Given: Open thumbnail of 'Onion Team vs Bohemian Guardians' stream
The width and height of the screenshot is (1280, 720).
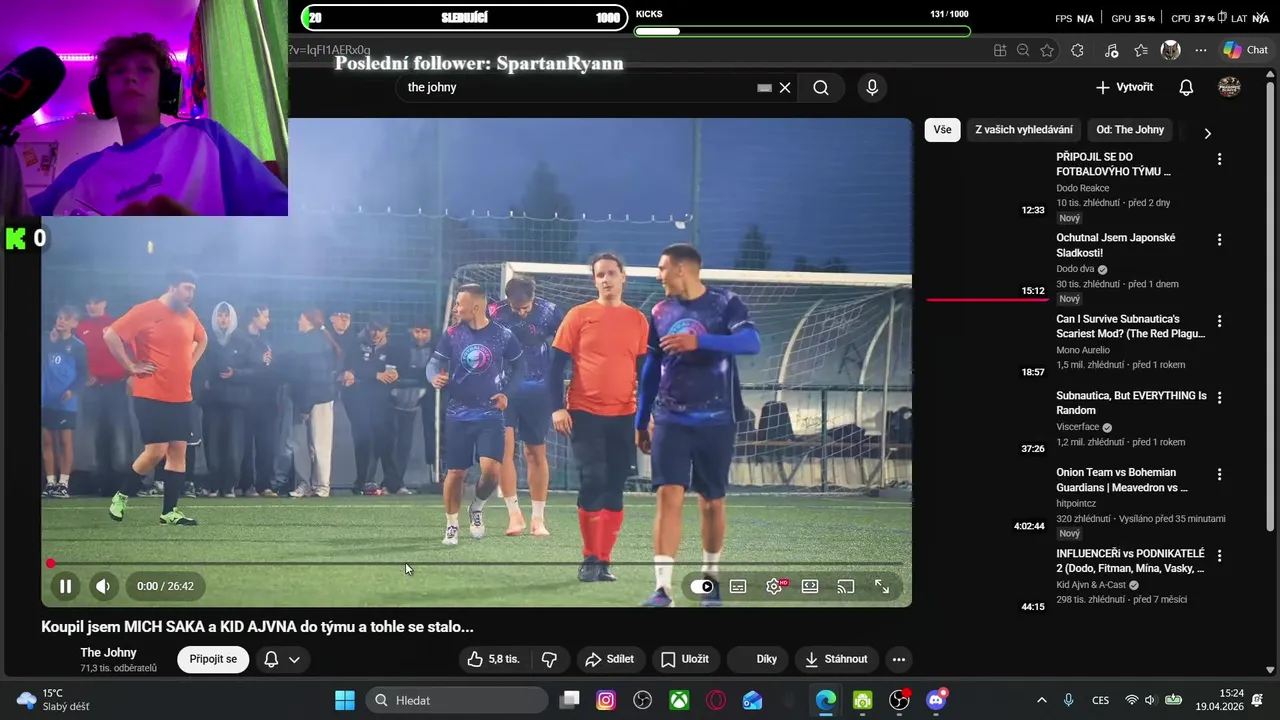Looking at the screenshot, I should point(987,502).
